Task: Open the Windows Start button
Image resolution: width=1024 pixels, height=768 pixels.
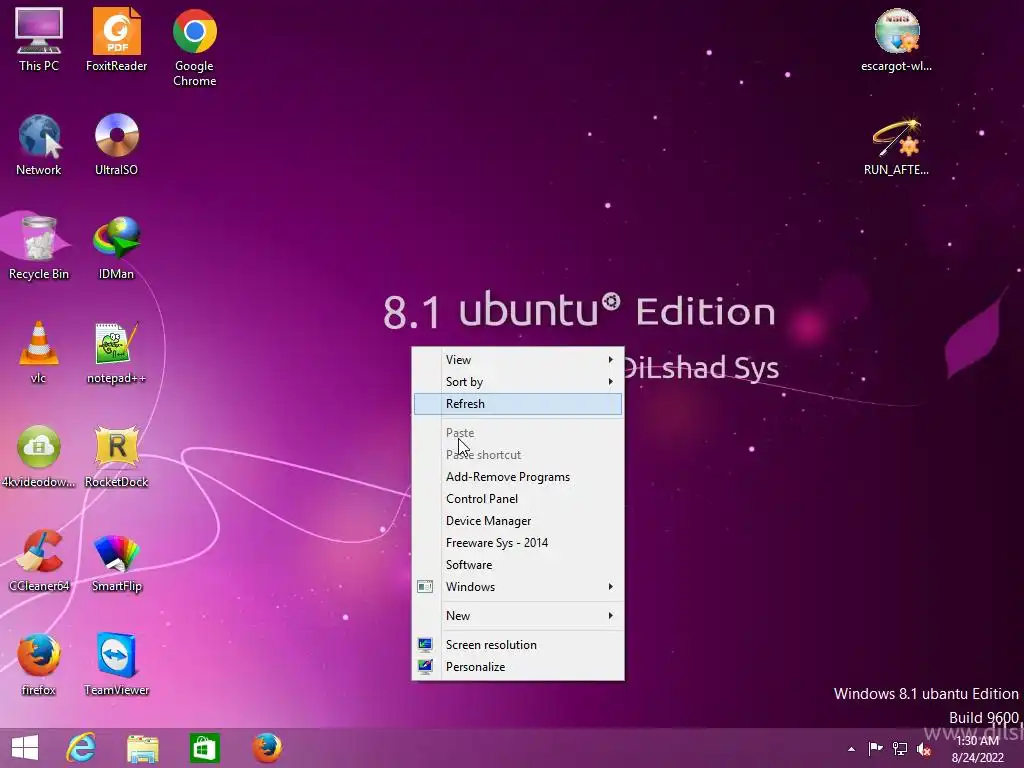Action: 25,748
